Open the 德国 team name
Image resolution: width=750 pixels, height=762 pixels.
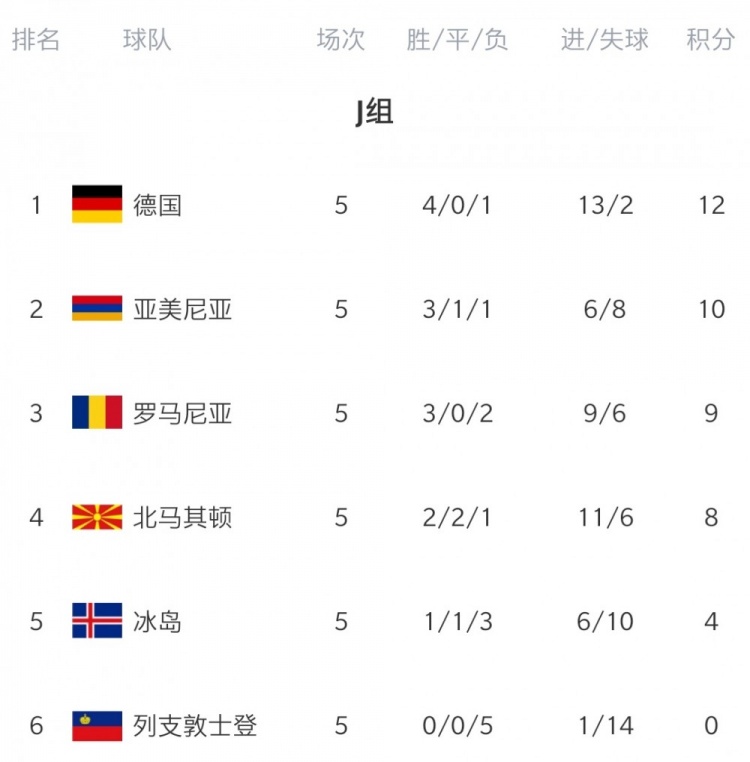click(x=157, y=205)
